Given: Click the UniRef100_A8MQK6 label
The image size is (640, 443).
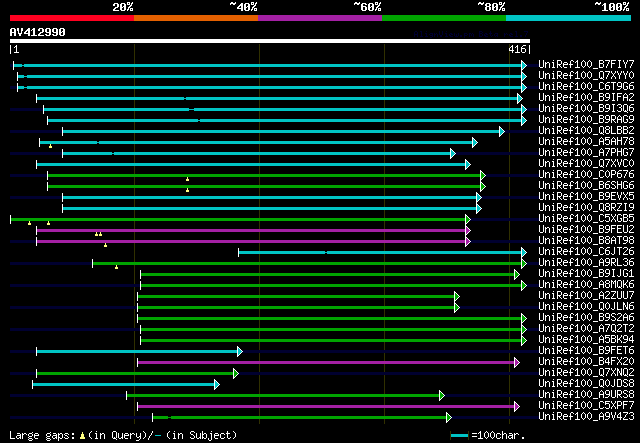Looking at the screenshot, I should [x=586, y=285].
